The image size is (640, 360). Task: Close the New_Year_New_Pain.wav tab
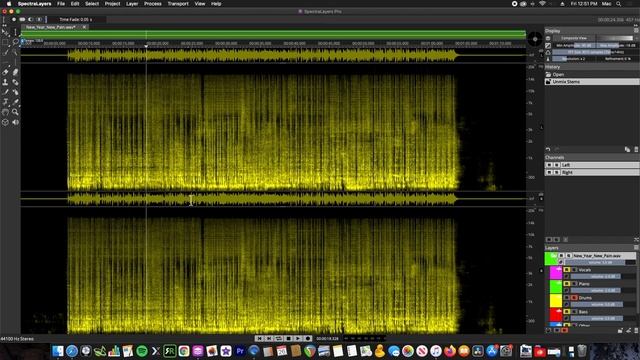tap(84, 27)
